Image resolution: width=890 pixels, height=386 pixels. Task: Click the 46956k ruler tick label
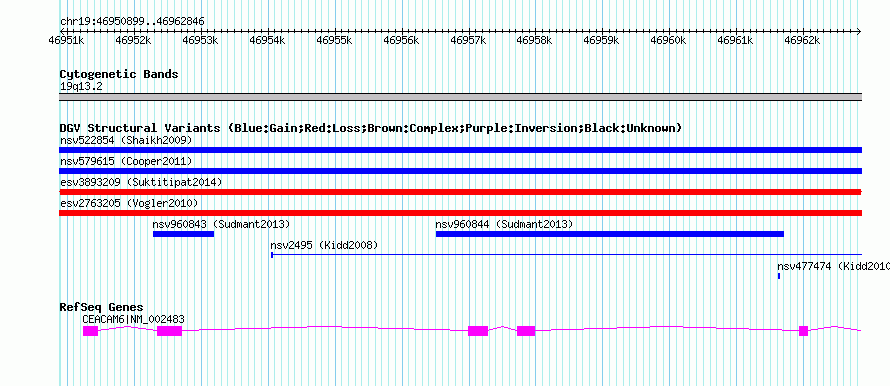click(402, 41)
